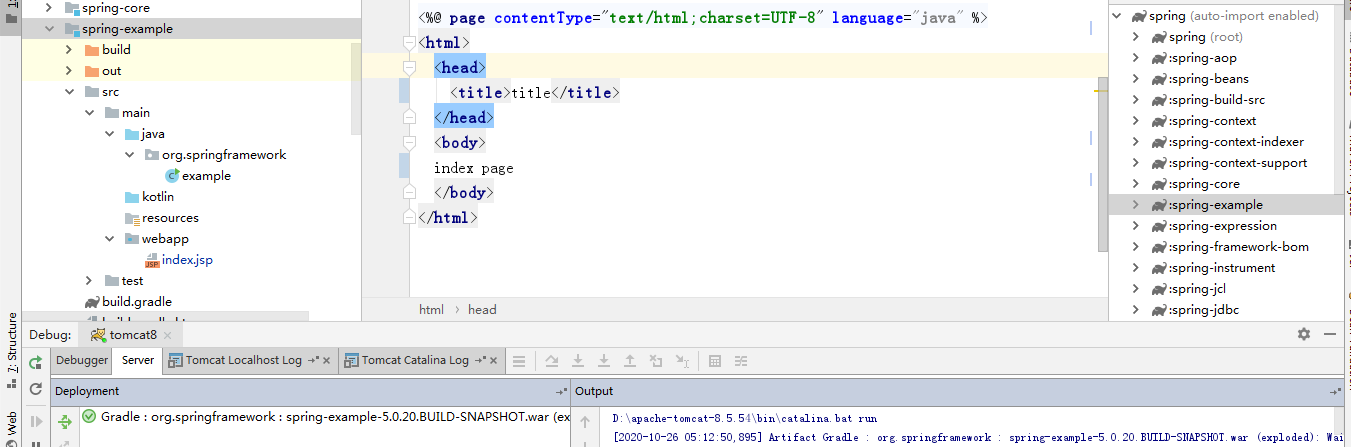The image size is (1351, 447).
Task: Collapse the org.springframework package
Action: [x=130, y=155]
